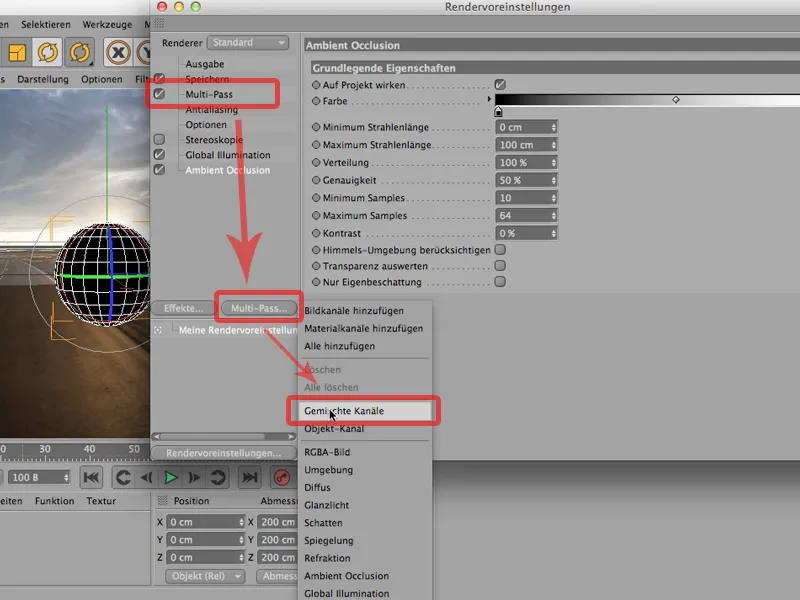Open the Selektieren menu in main window
Image resolution: width=800 pixels, height=600 pixels.
(46, 24)
